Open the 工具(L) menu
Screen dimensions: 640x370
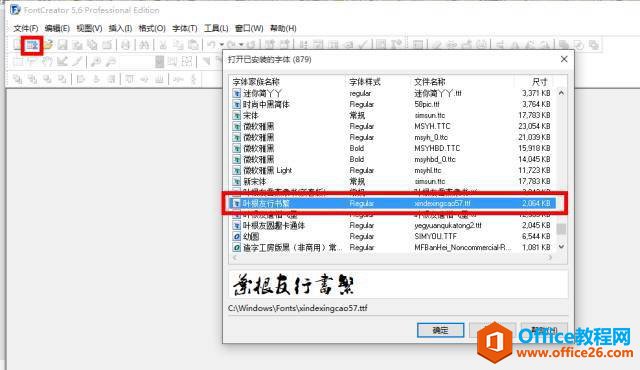[216, 28]
